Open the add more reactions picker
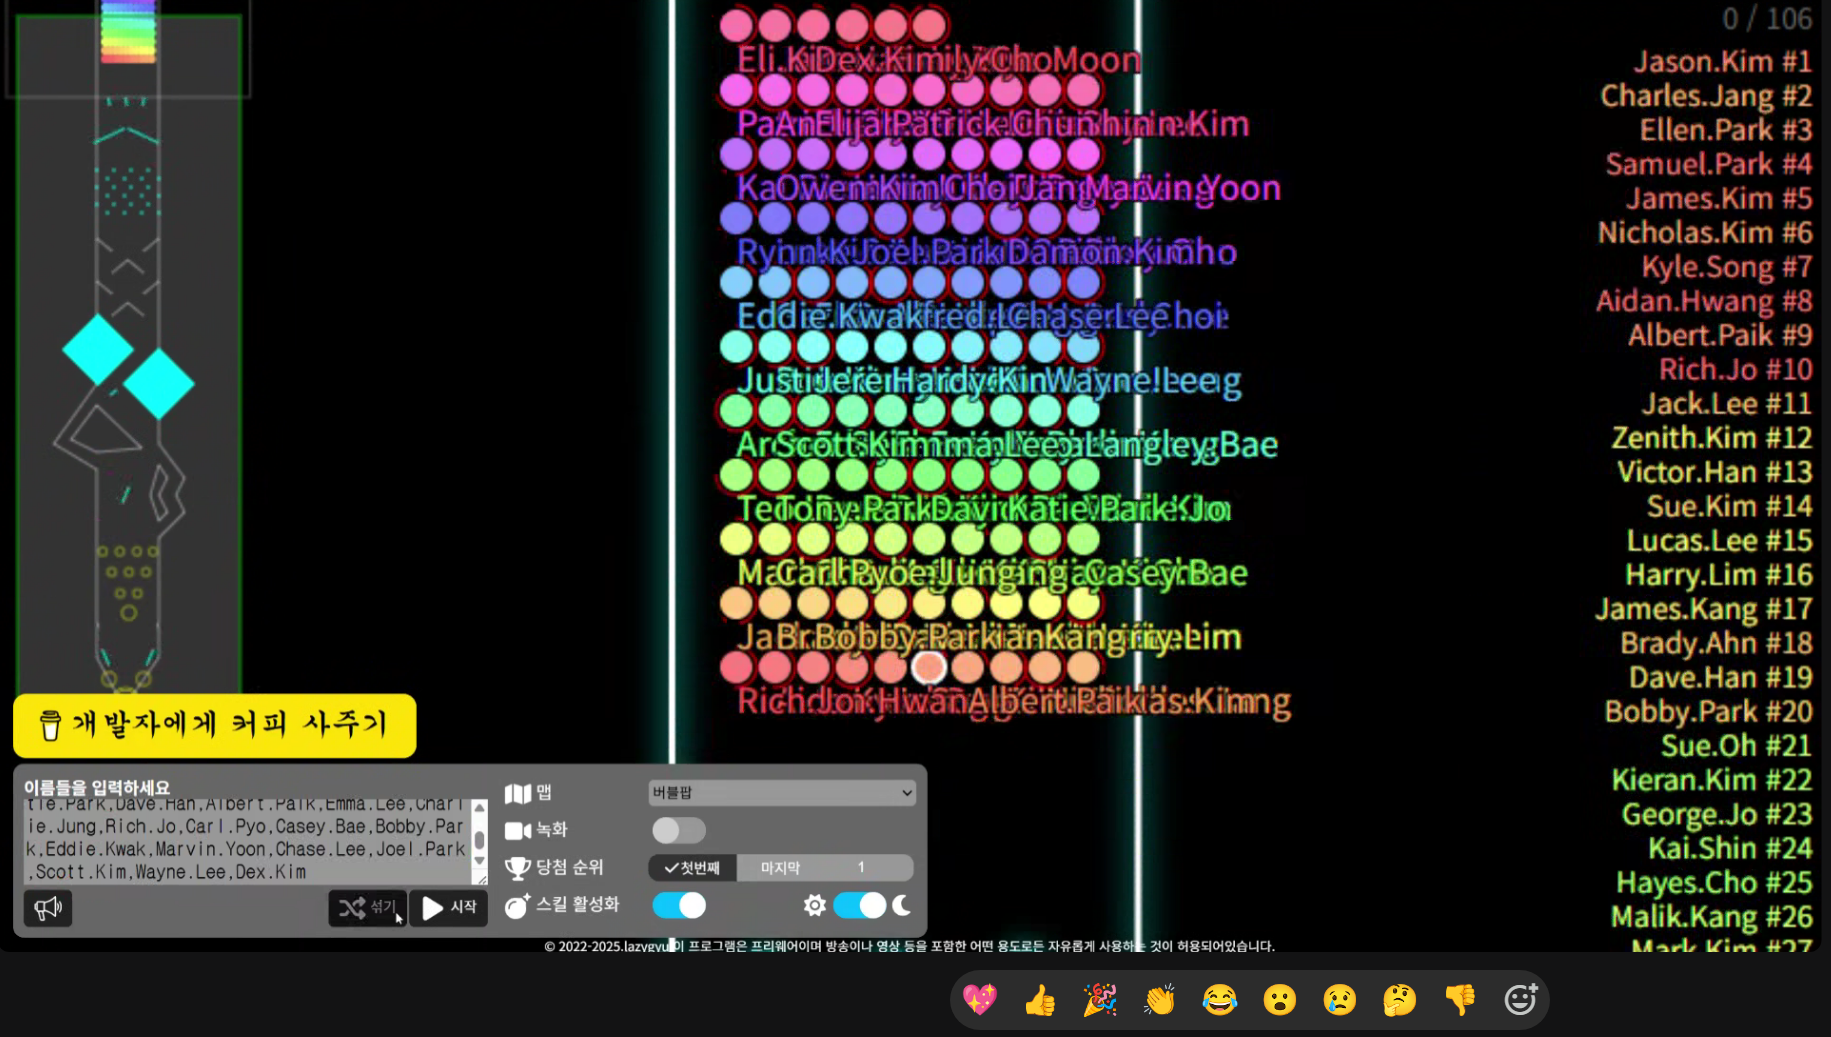Viewport: 1831px width, 1037px height. [x=1520, y=999]
